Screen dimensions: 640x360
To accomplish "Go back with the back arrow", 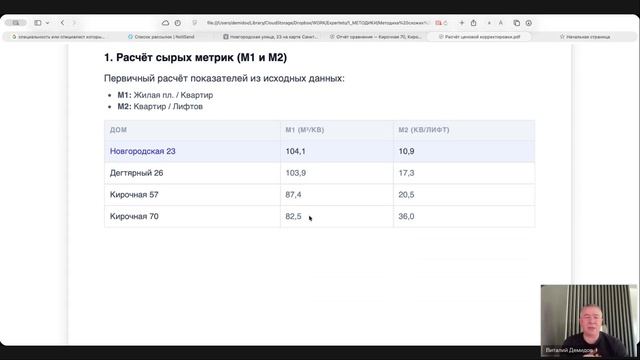I will [62, 23].
